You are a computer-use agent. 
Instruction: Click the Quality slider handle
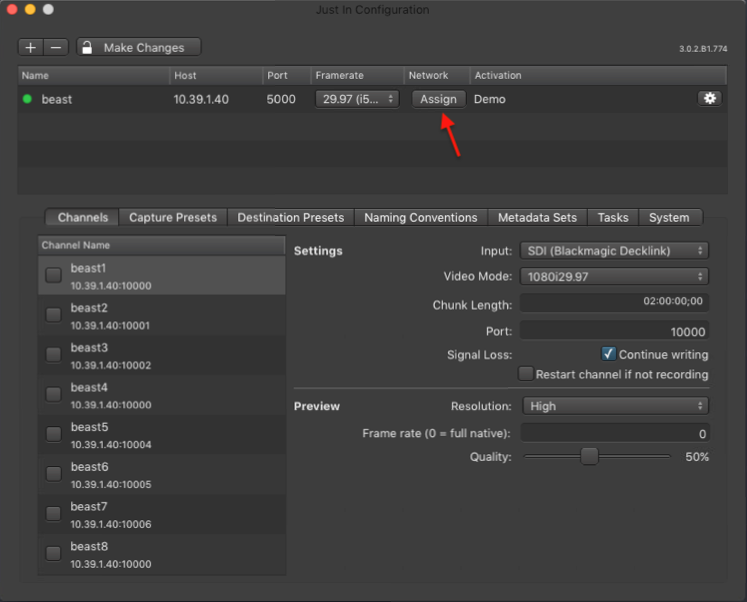coord(589,456)
